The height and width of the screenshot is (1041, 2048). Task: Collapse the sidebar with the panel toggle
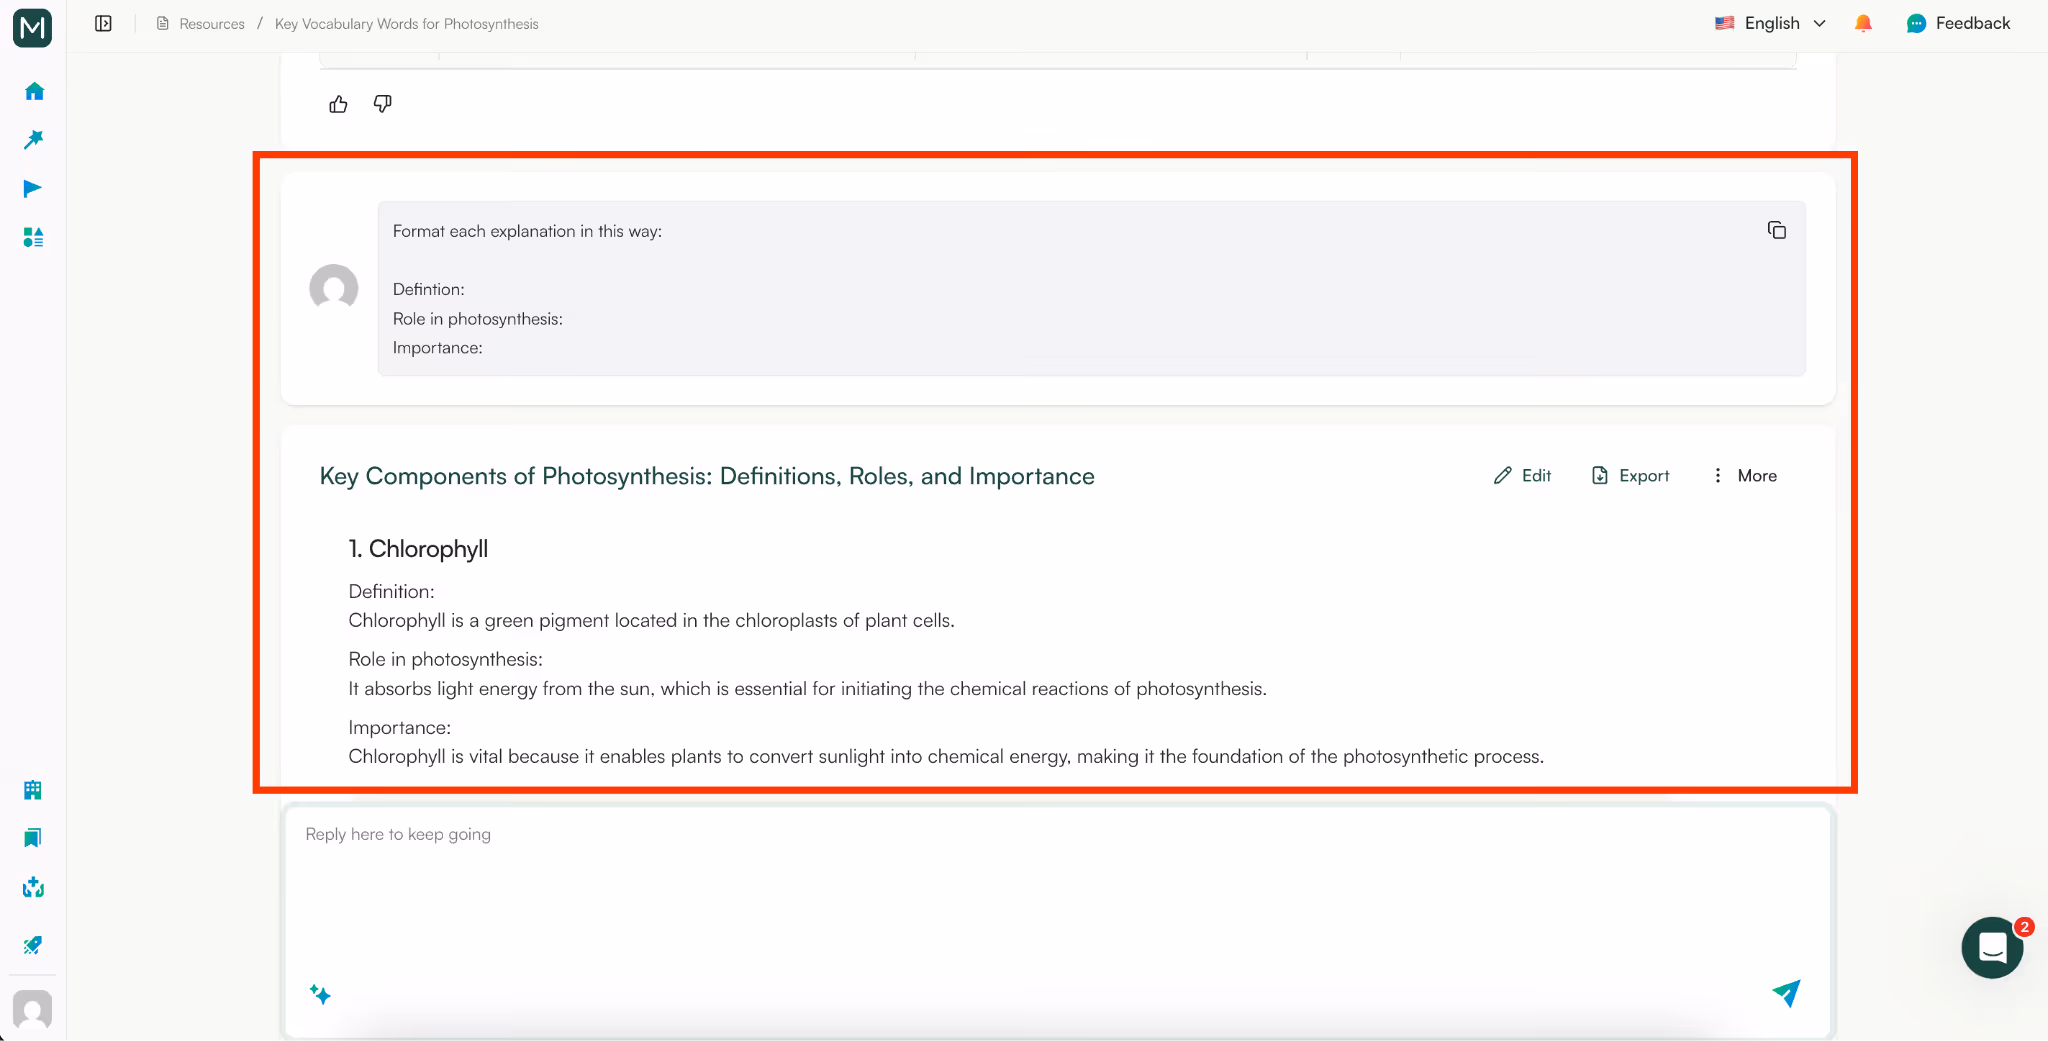pos(103,23)
